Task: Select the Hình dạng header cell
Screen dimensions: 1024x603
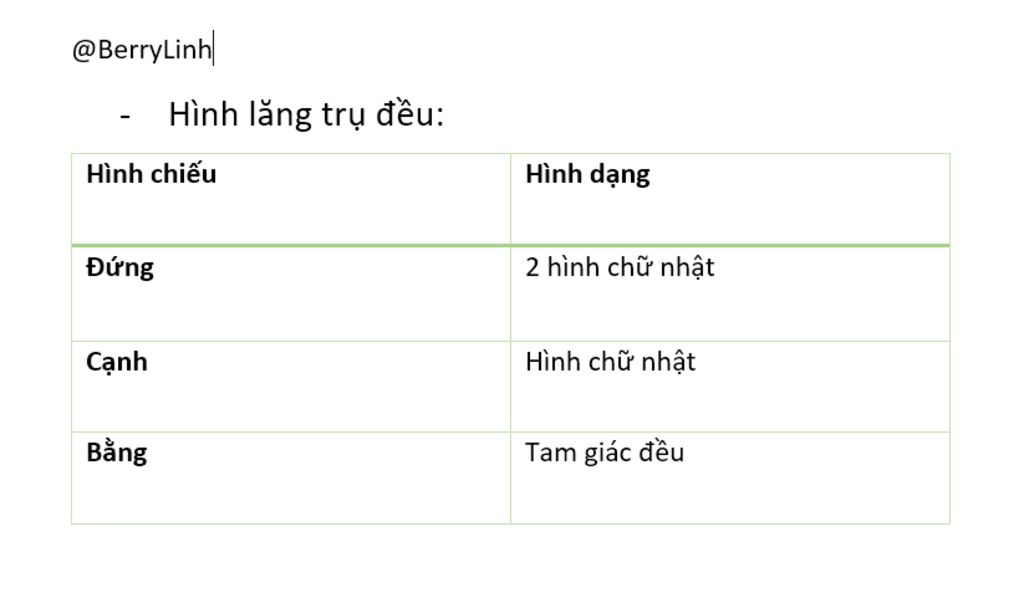Action: pos(730,199)
